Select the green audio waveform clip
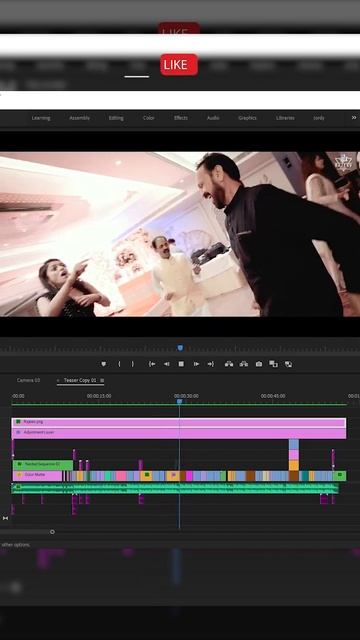The image size is (360, 640). (175, 489)
